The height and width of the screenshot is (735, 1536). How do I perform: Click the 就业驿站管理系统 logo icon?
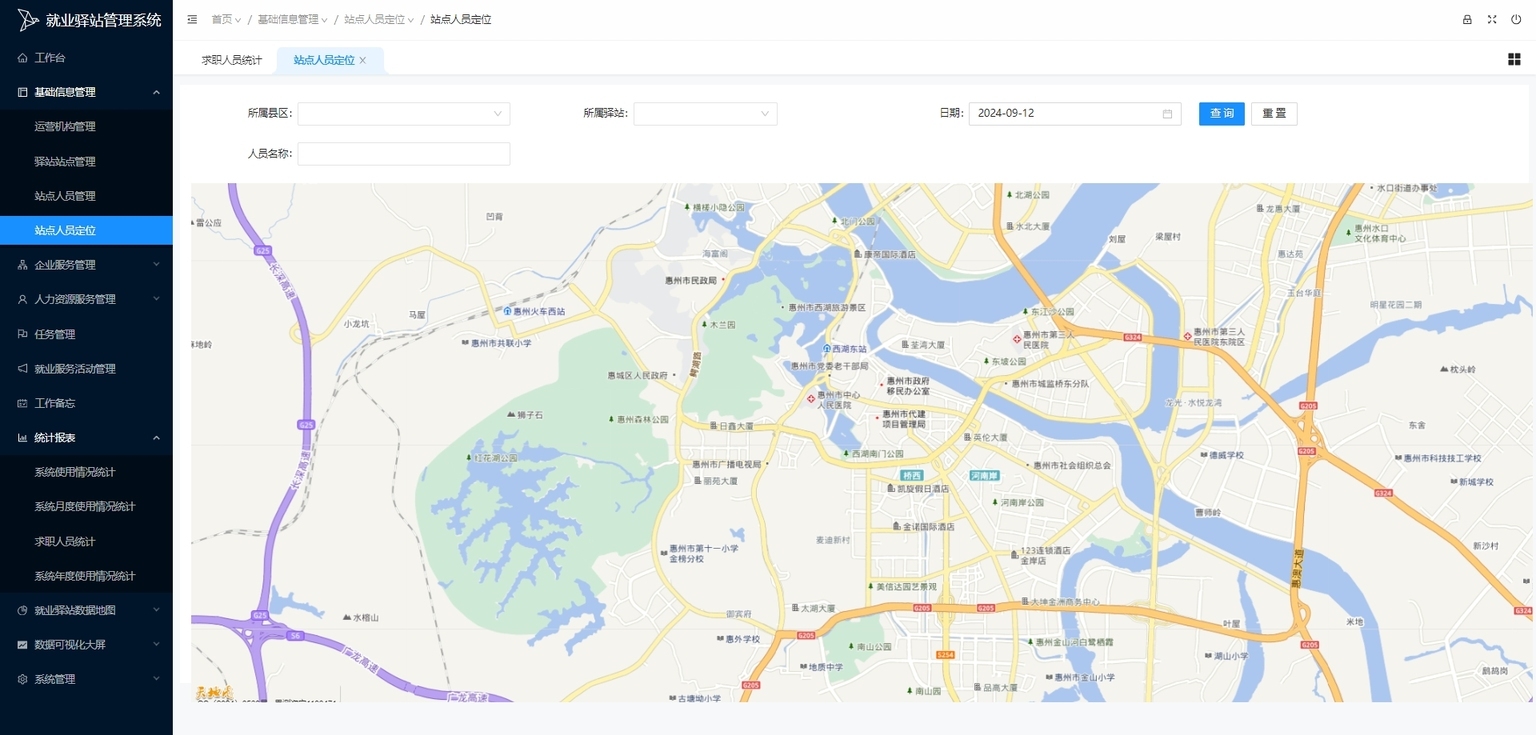point(28,20)
